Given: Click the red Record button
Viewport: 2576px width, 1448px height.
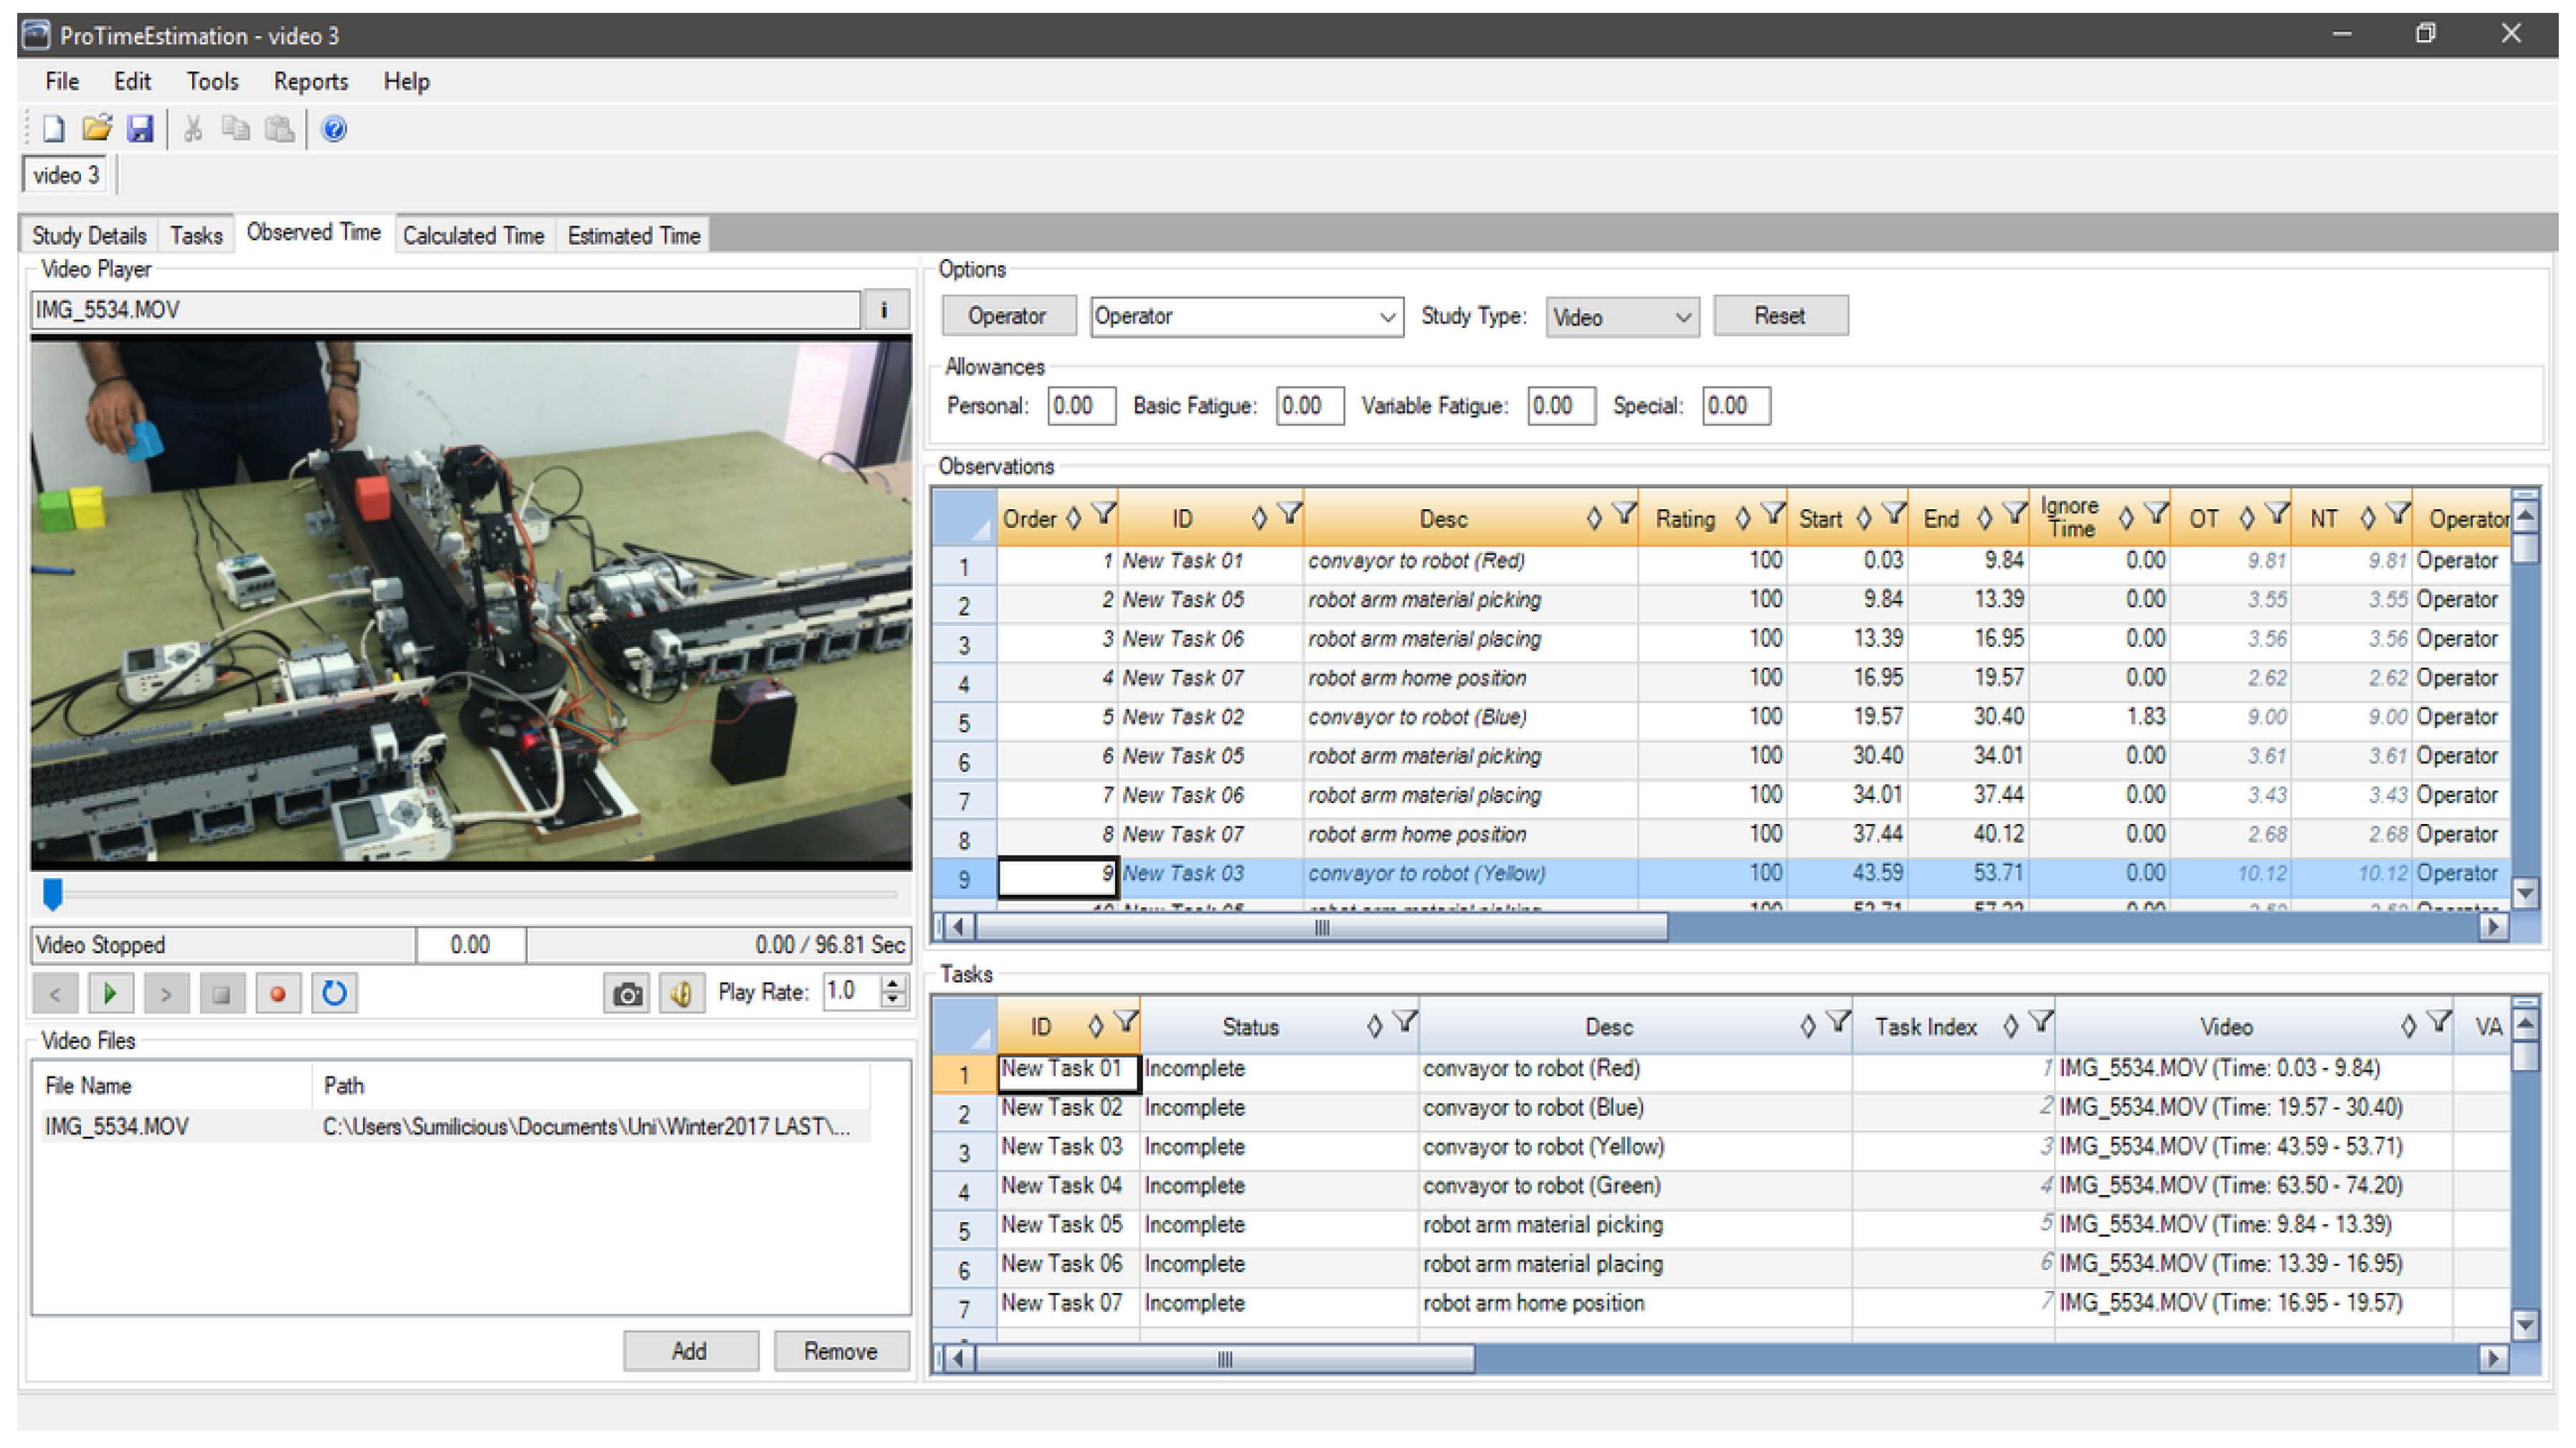Looking at the screenshot, I should click(x=278, y=994).
